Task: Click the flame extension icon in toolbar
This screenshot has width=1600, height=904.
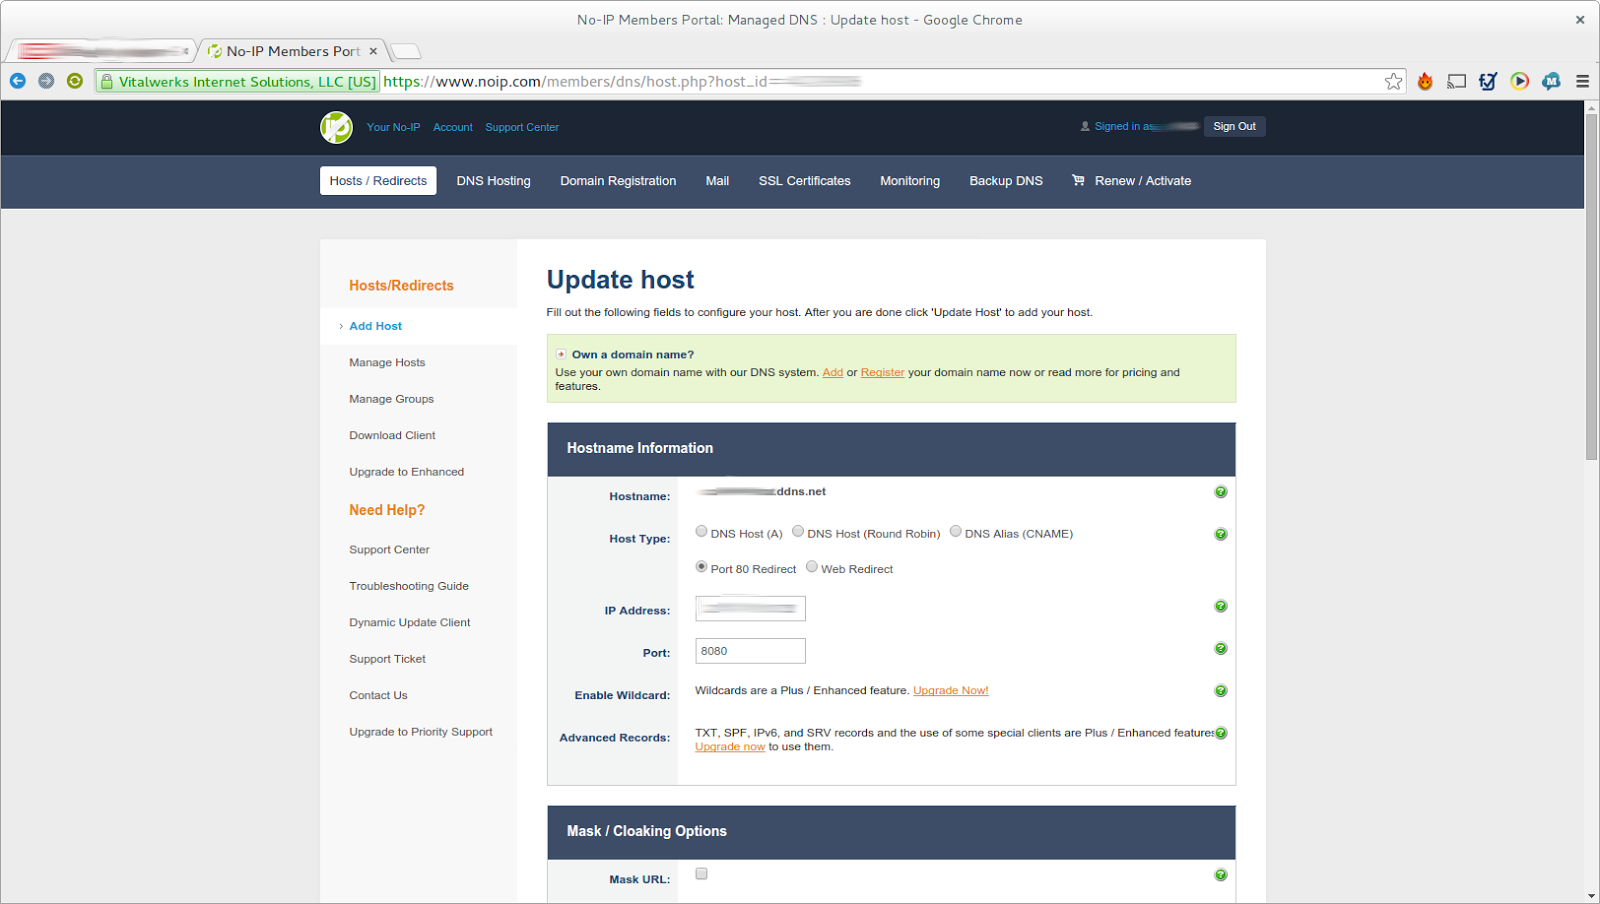Action: [1425, 82]
